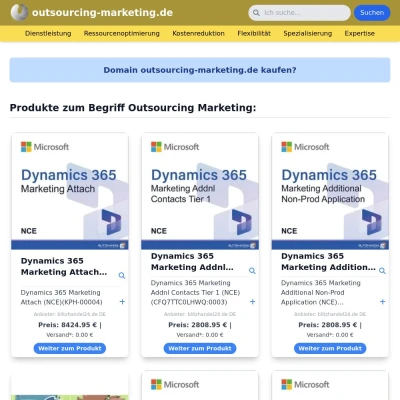Click the outsourcing-marketing.de site logo
The width and height of the screenshot is (400, 400).
coord(19,12)
